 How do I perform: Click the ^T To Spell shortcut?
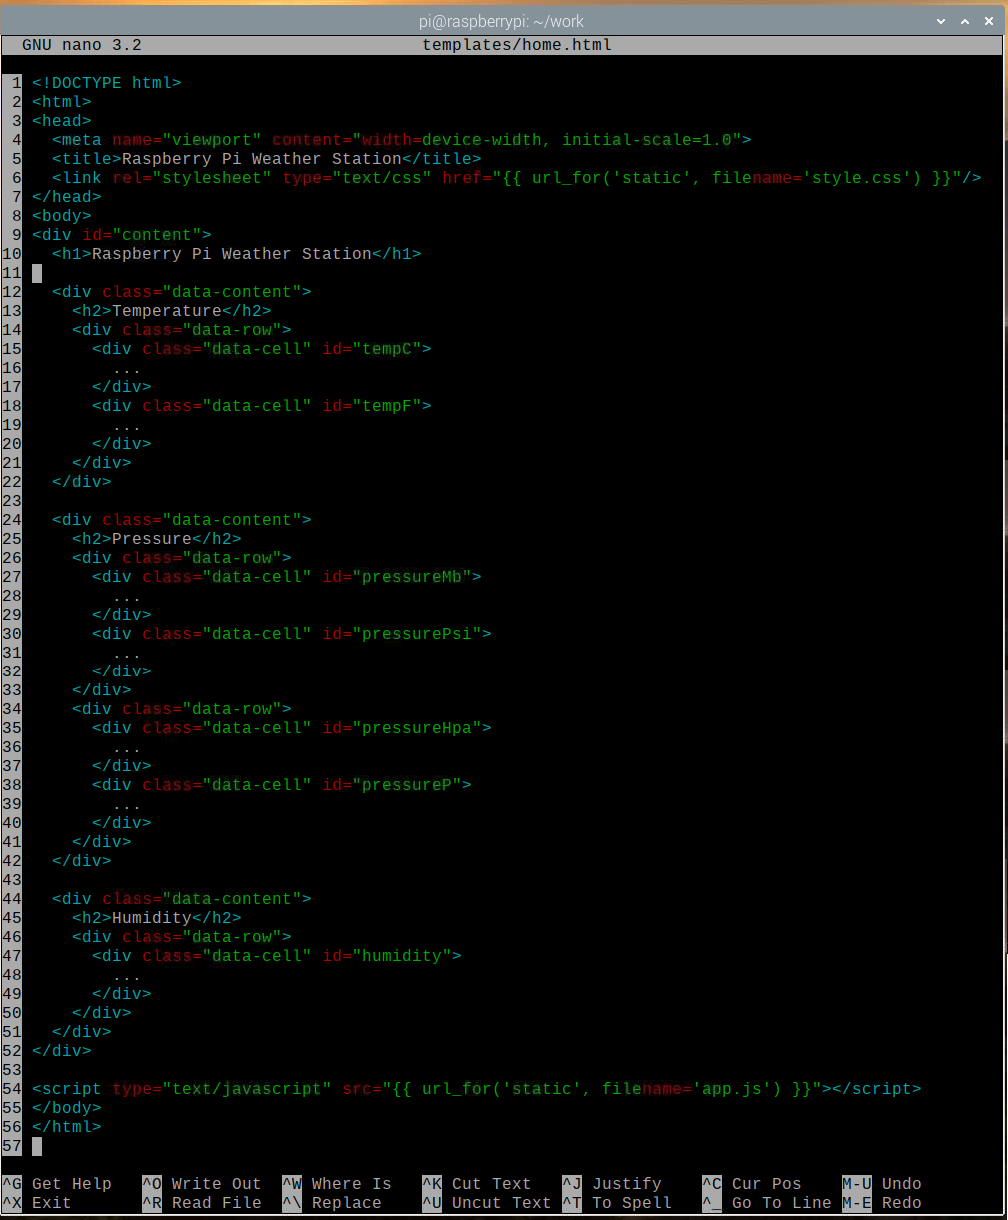(x=617, y=1203)
